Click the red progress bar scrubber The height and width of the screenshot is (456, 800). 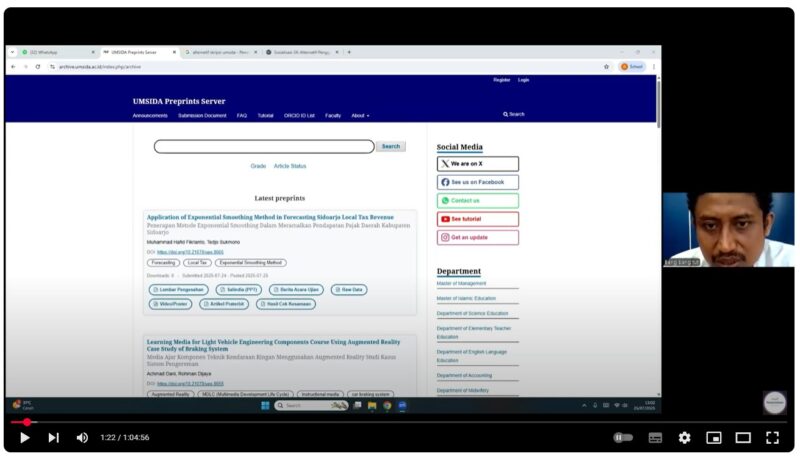[x=27, y=422]
